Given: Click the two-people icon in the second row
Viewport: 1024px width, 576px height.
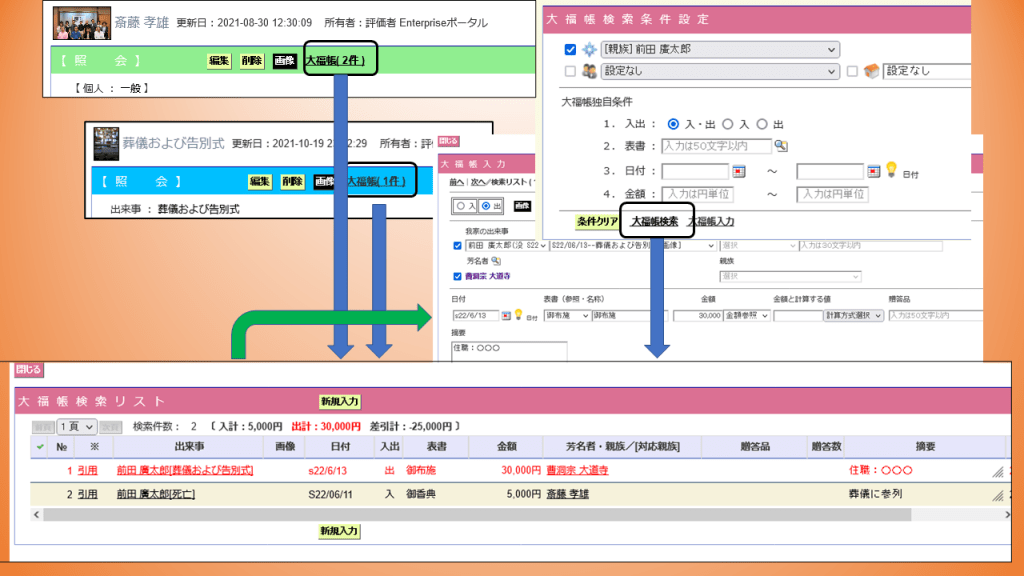Looking at the screenshot, I should pos(589,71).
